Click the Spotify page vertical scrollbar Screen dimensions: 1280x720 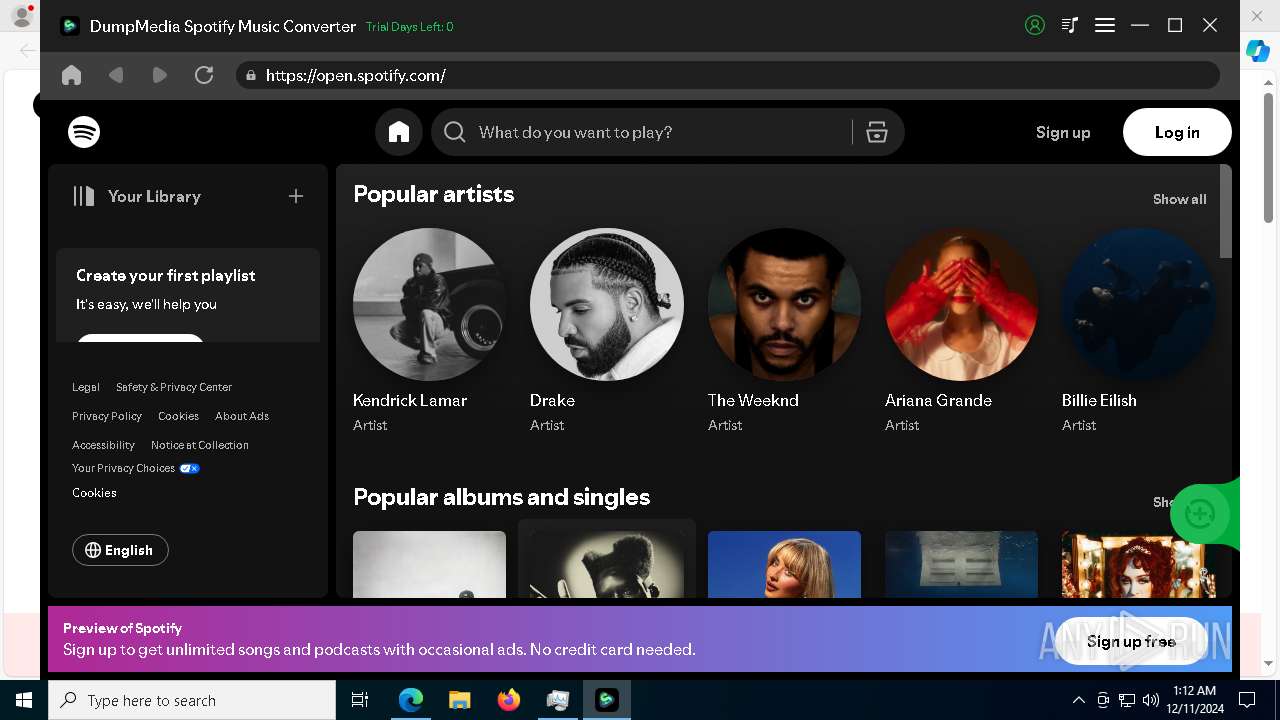pyautogui.click(x=1226, y=212)
